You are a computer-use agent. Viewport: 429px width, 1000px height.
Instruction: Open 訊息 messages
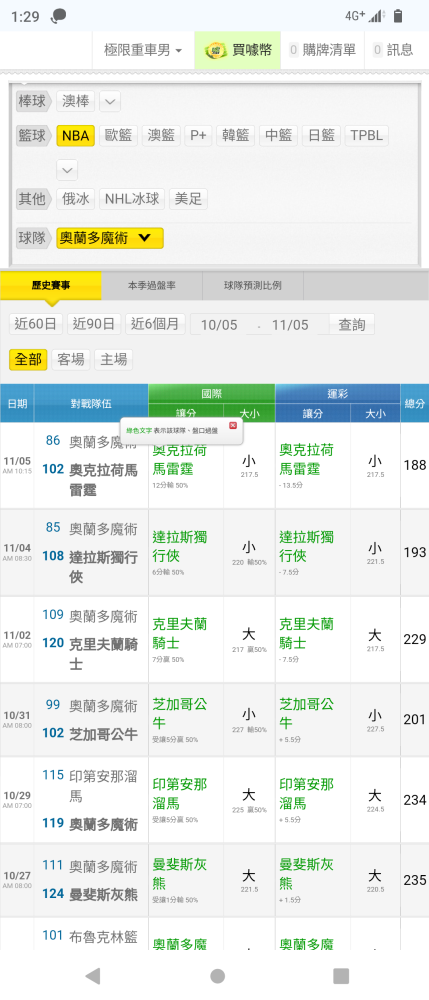393,50
